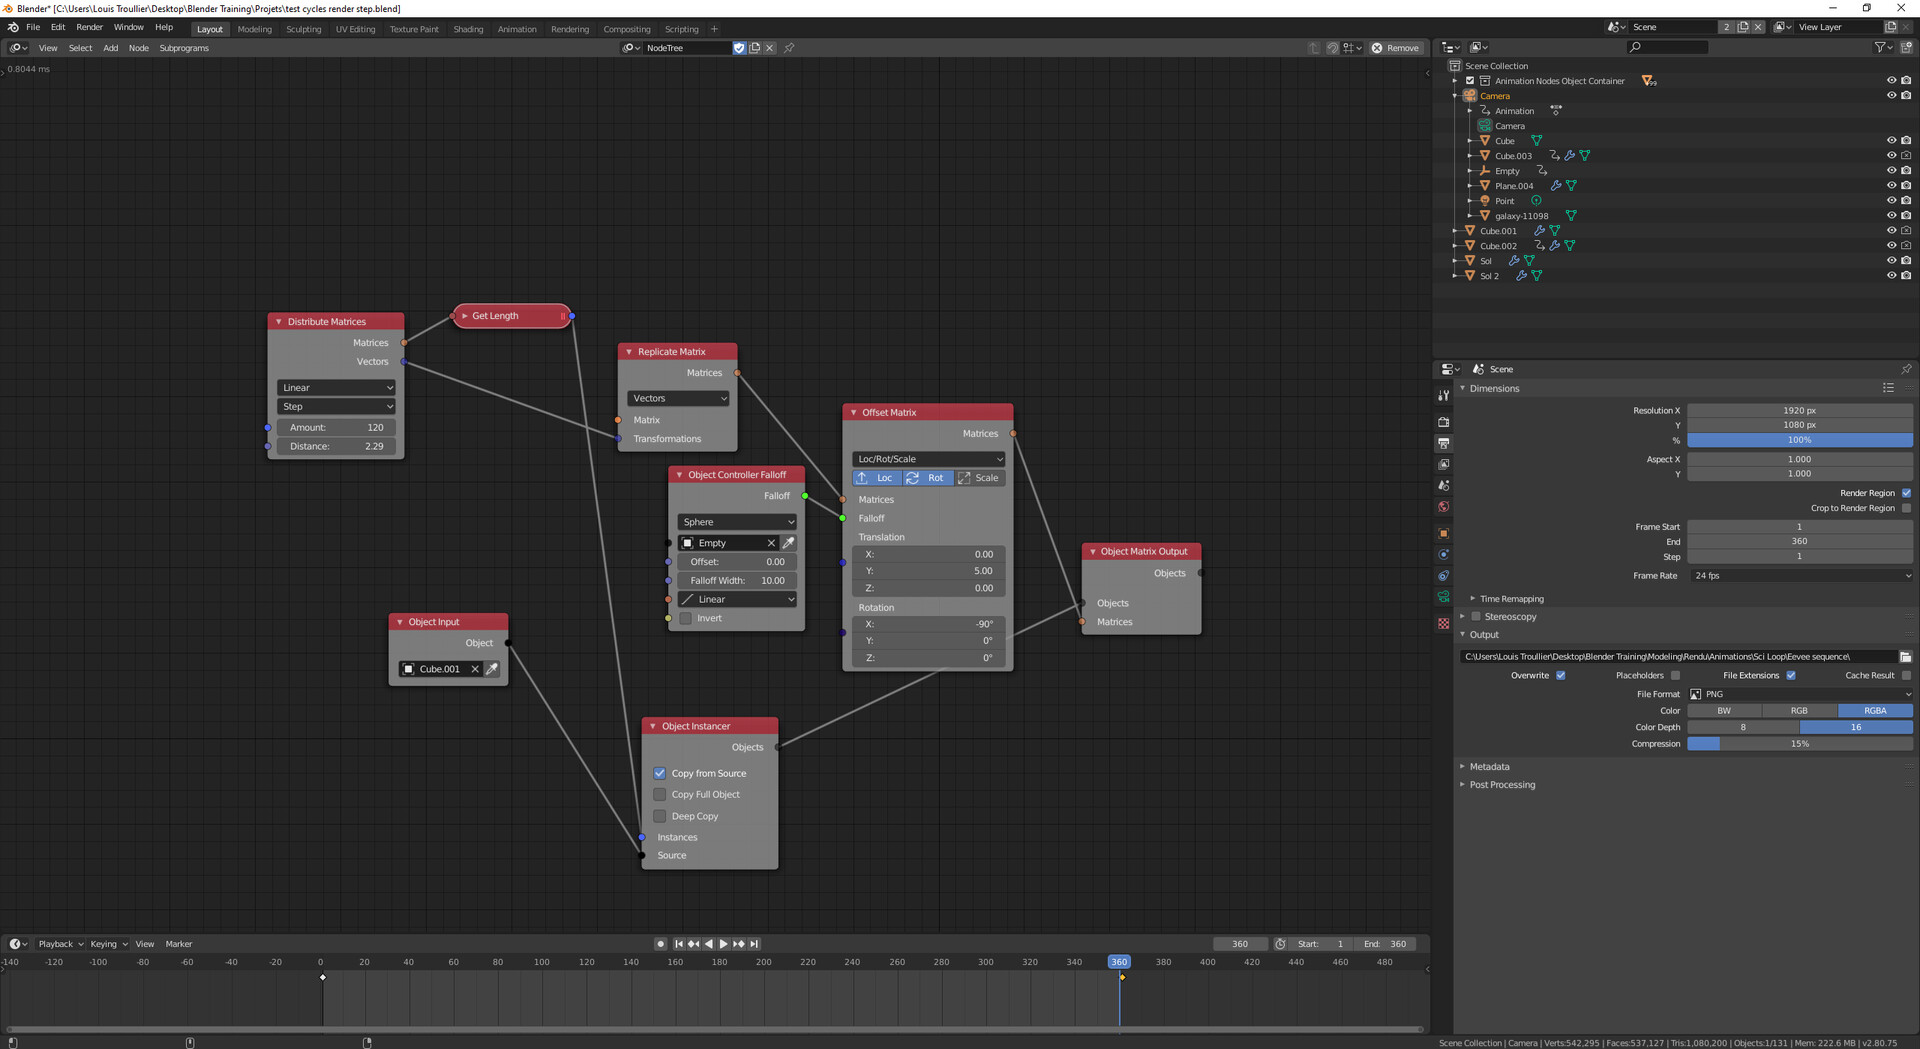Open the PNG File Format dropdown
The width and height of the screenshot is (1920, 1049).
tap(1800, 694)
